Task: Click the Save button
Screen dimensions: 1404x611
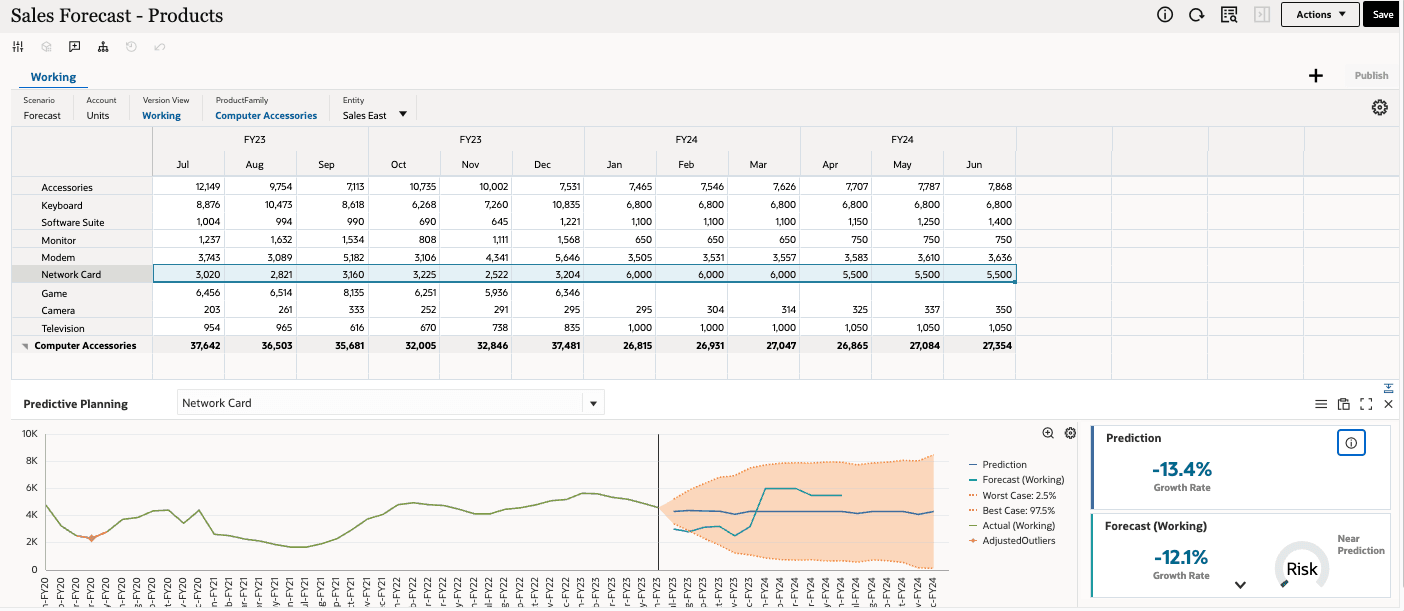Action: coord(1382,14)
